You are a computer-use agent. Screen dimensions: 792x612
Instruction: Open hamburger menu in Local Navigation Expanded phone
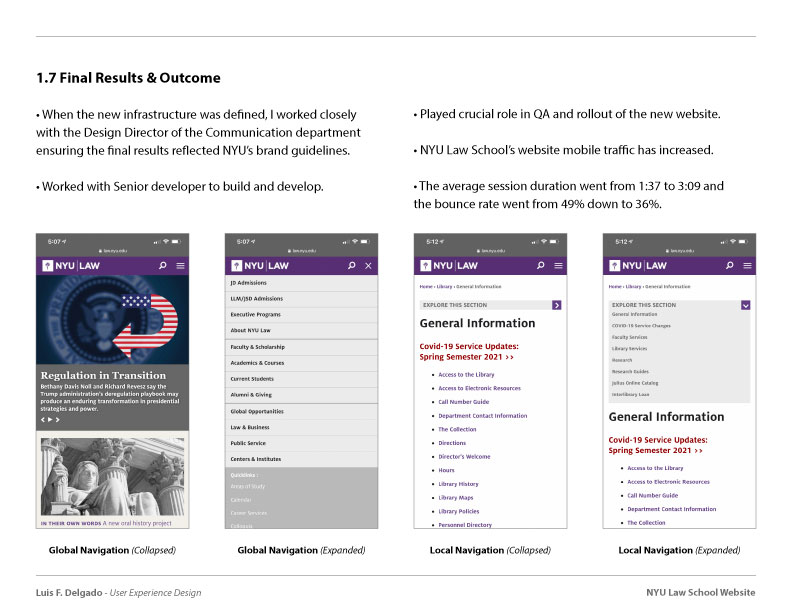pos(747,266)
